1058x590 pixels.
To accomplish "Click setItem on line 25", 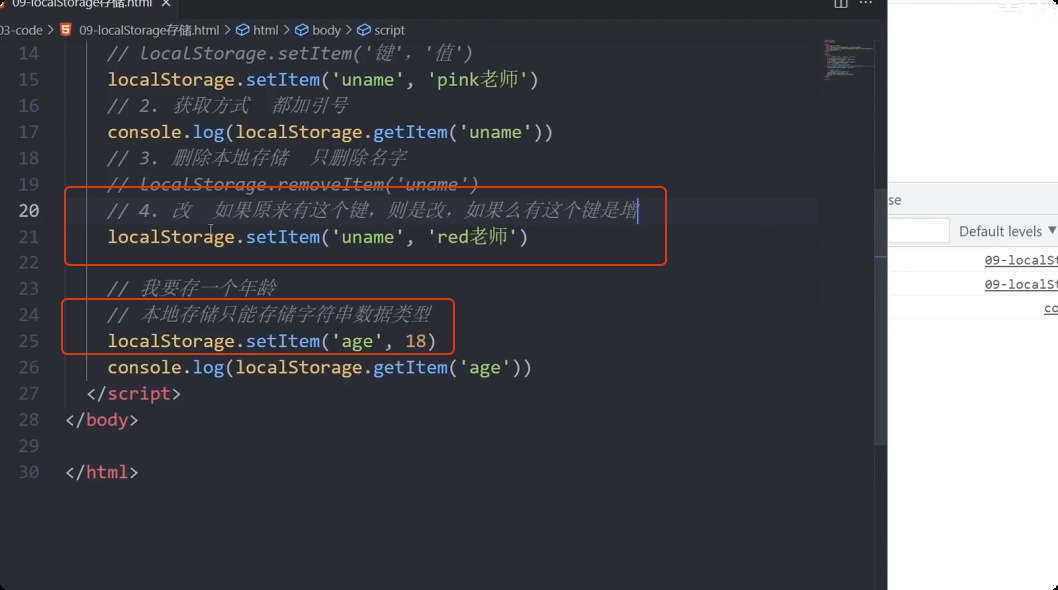I will (283, 341).
